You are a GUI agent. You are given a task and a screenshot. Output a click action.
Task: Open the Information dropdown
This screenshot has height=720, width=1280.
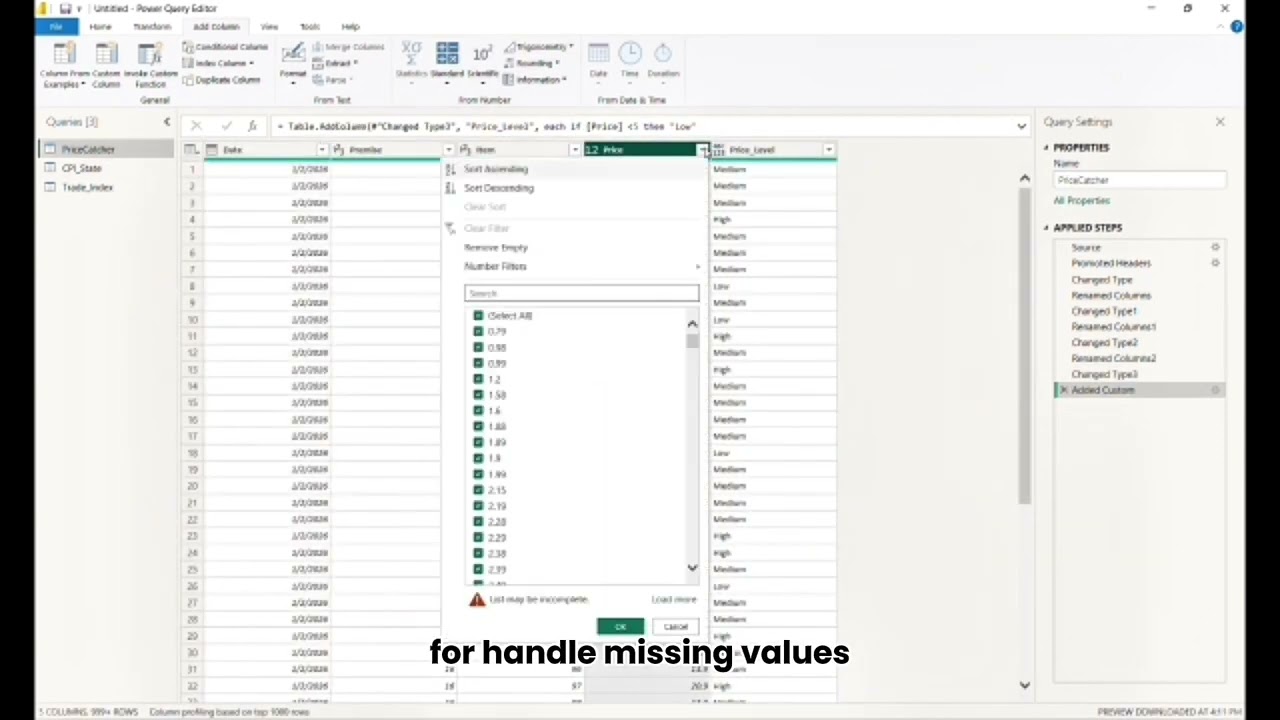pos(535,80)
